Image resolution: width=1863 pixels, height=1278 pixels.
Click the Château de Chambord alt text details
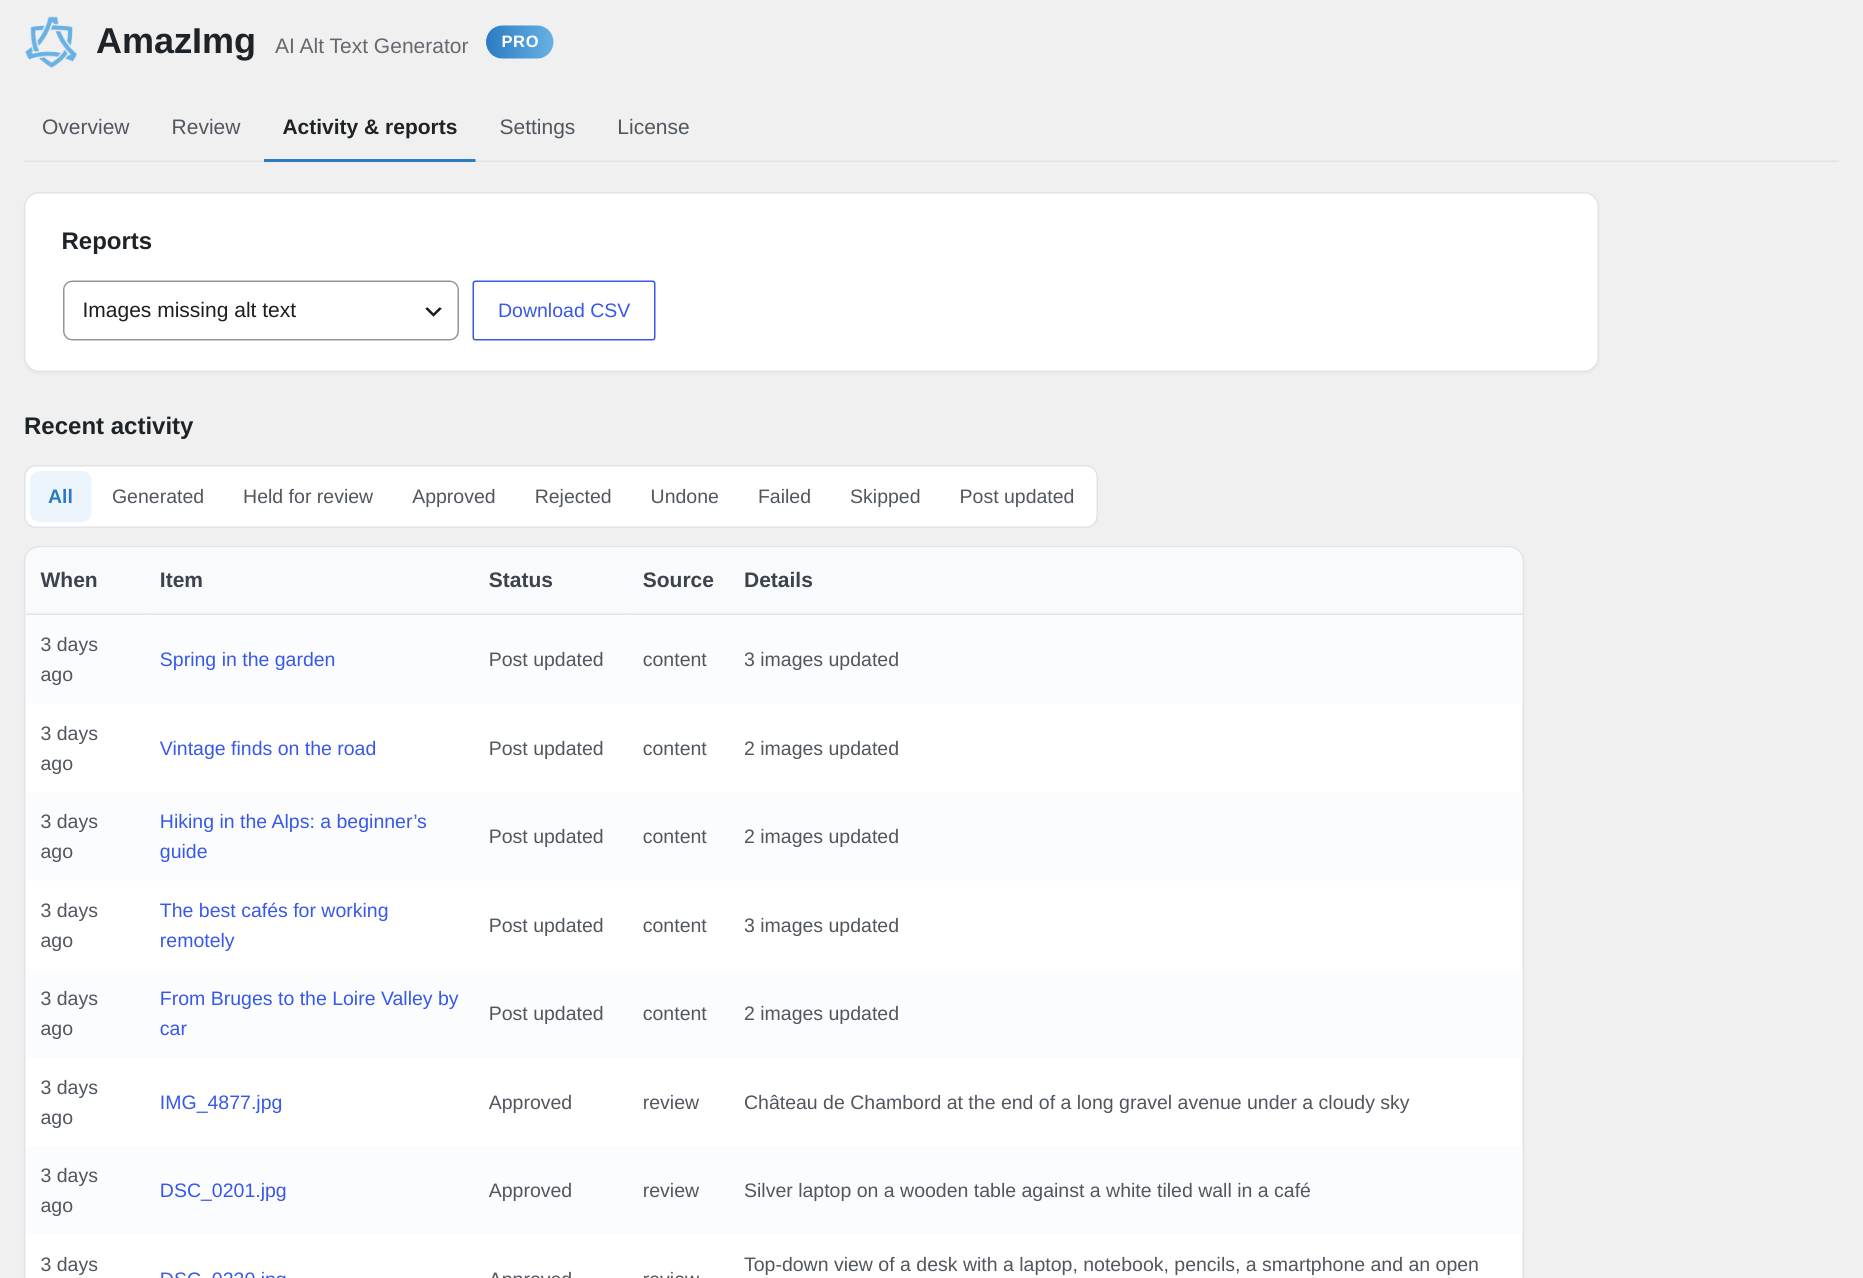click(x=1077, y=1102)
